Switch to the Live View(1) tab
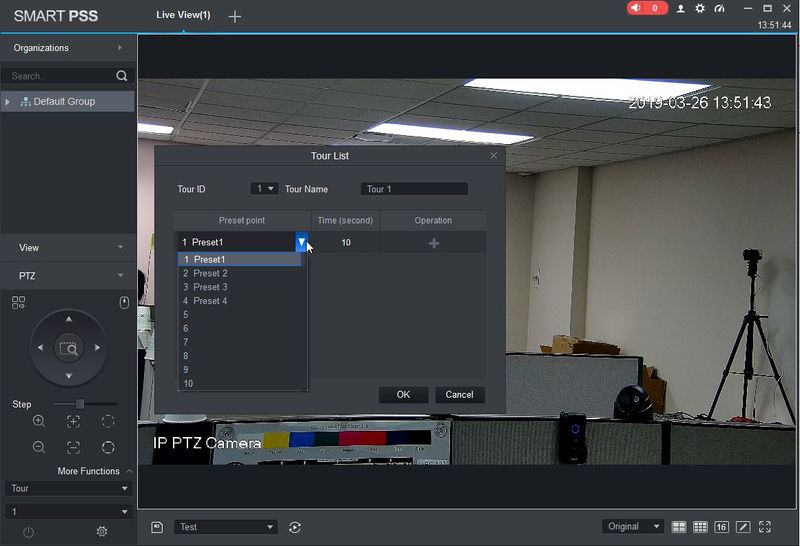The height and width of the screenshot is (546, 800). click(x=183, y=15)
